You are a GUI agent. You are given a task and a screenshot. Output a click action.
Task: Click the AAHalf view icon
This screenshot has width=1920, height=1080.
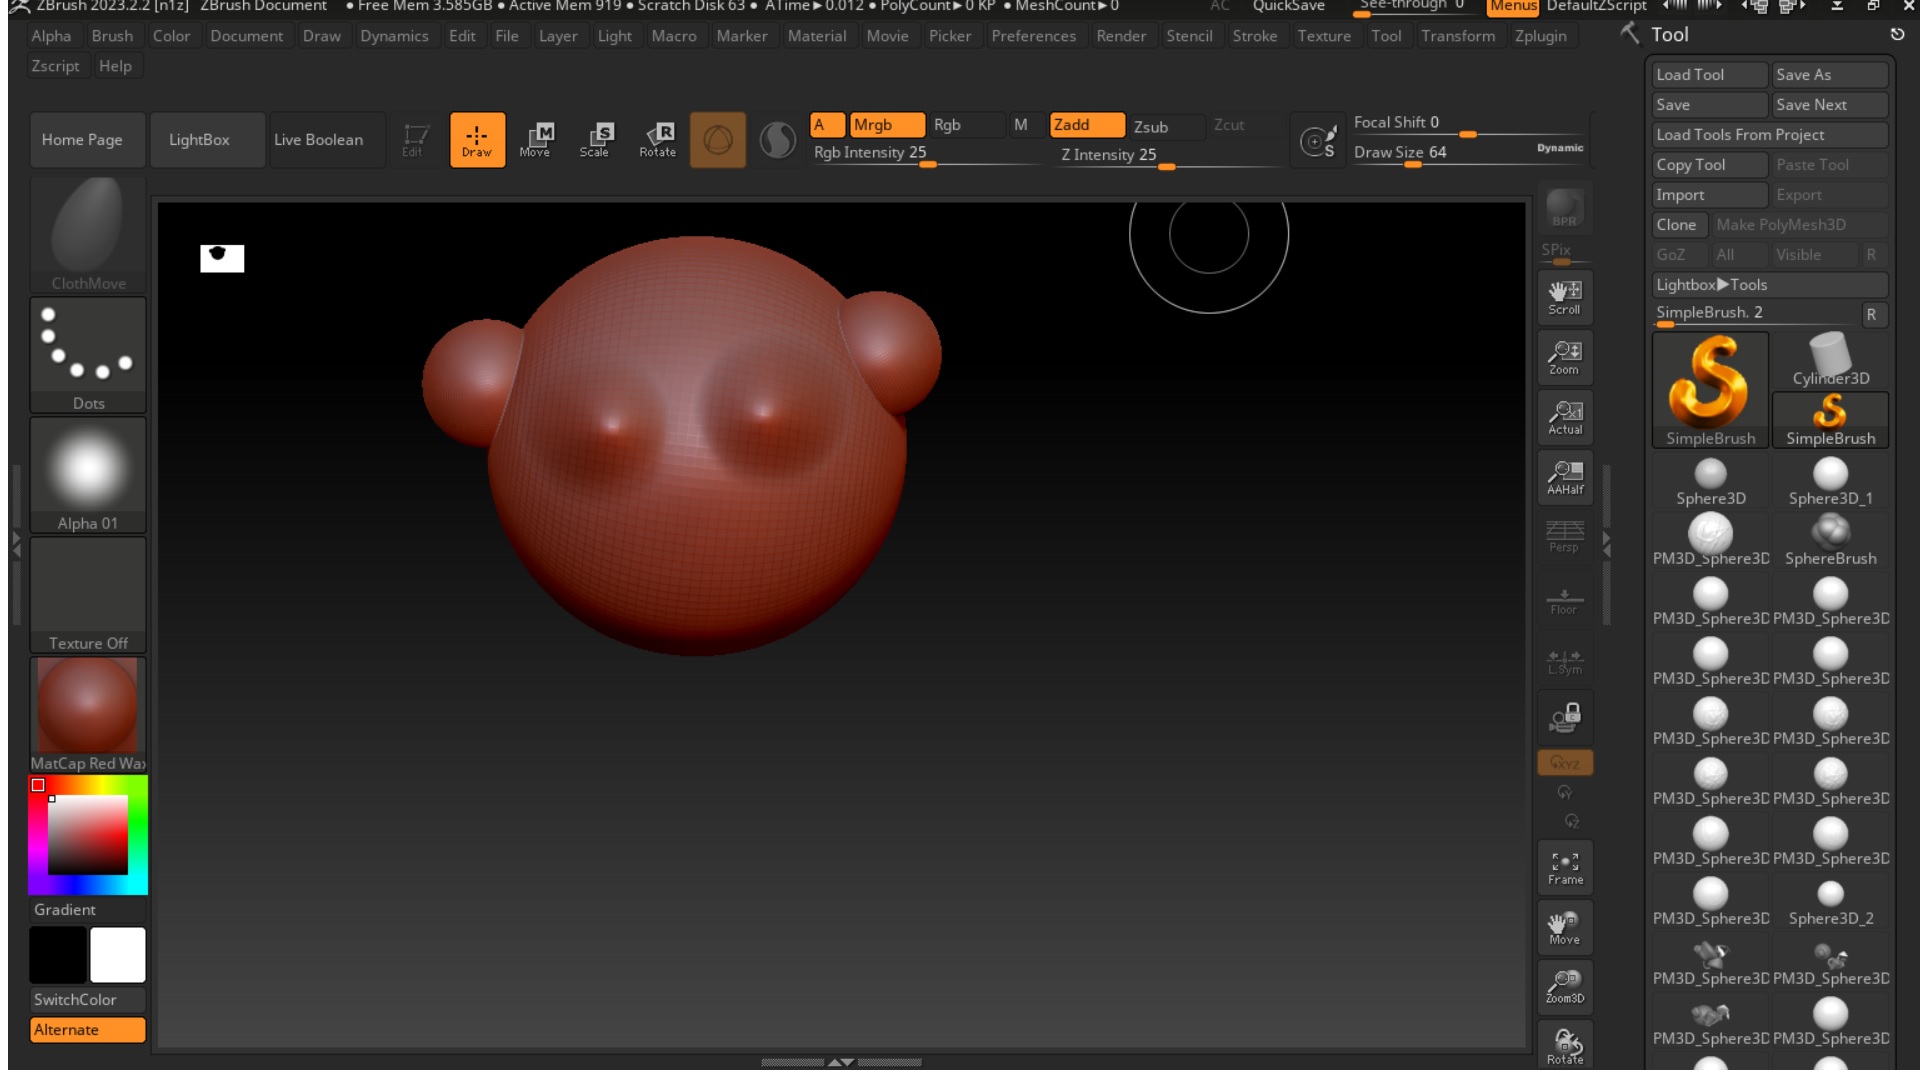pyautogui.click(x=1565, y=476)
